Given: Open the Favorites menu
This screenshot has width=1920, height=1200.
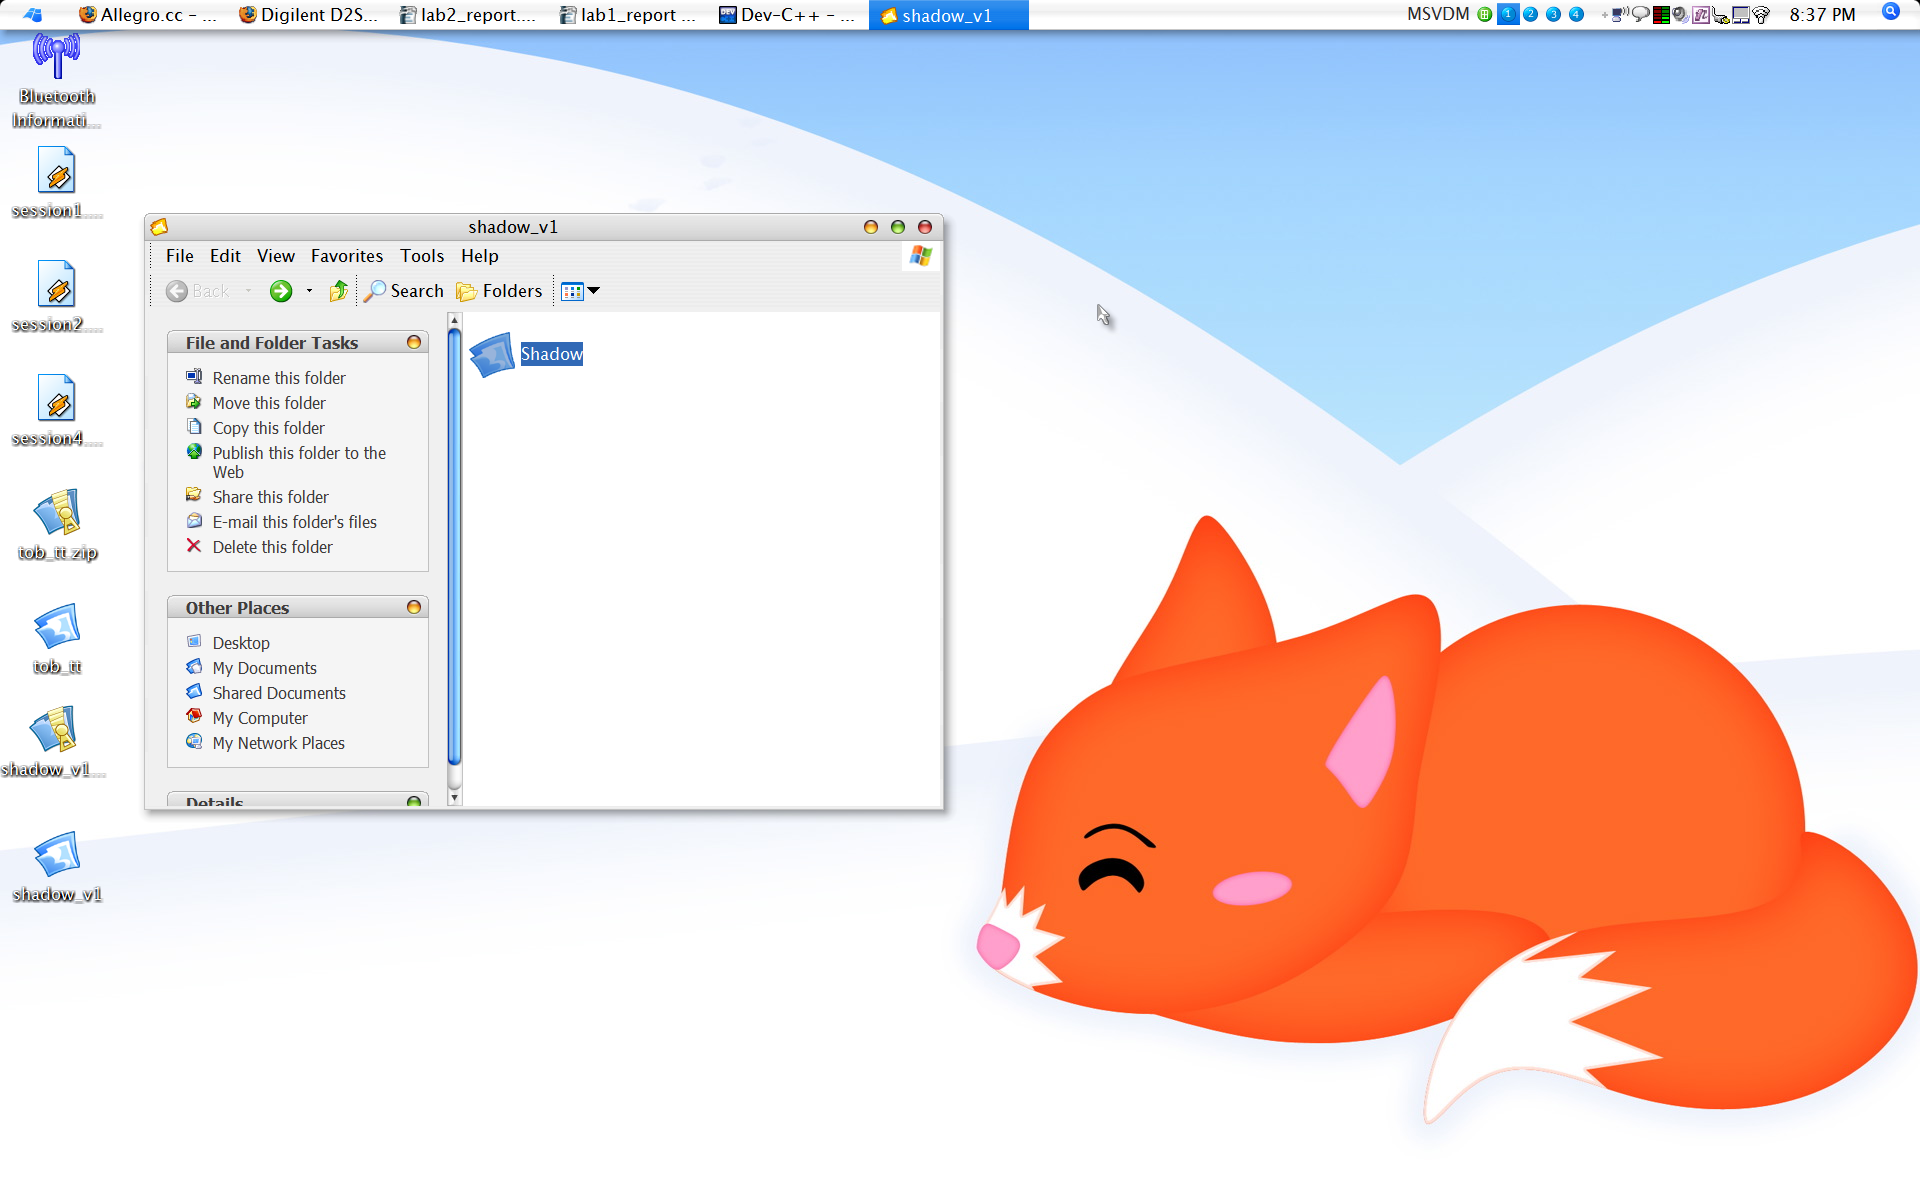Looking at the screenshot, I should pyautogui.click(x=346, y=256).
